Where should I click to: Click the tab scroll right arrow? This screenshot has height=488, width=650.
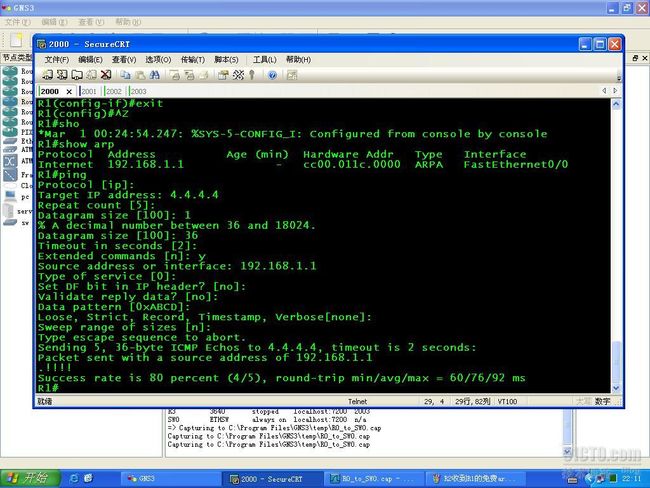pyautogui.click(x=615, y=90)
